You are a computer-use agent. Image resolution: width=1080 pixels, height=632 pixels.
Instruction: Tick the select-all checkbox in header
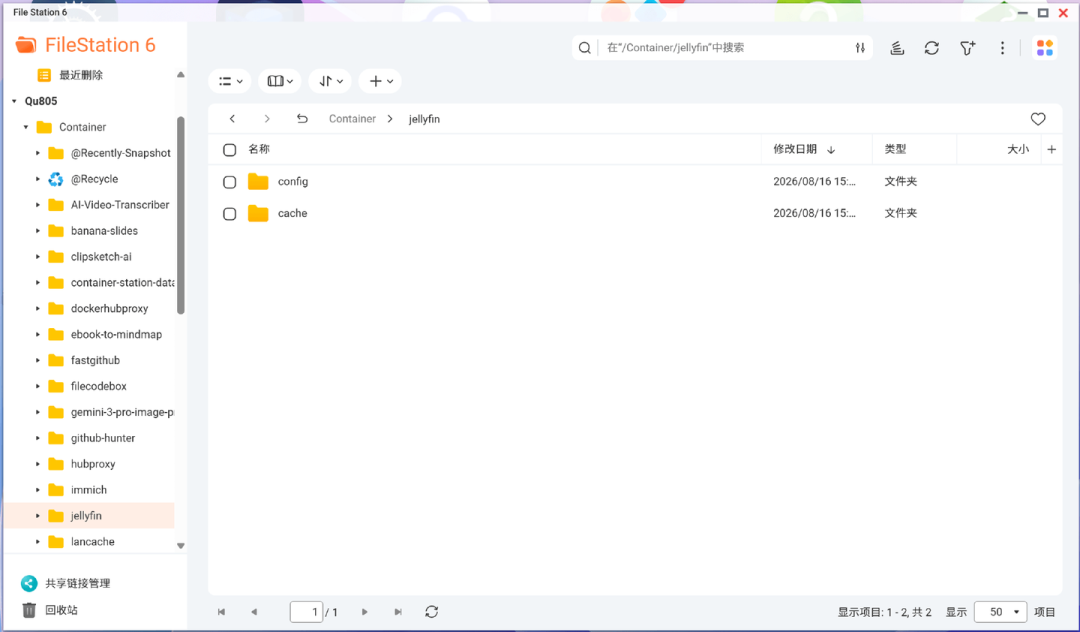229,149
